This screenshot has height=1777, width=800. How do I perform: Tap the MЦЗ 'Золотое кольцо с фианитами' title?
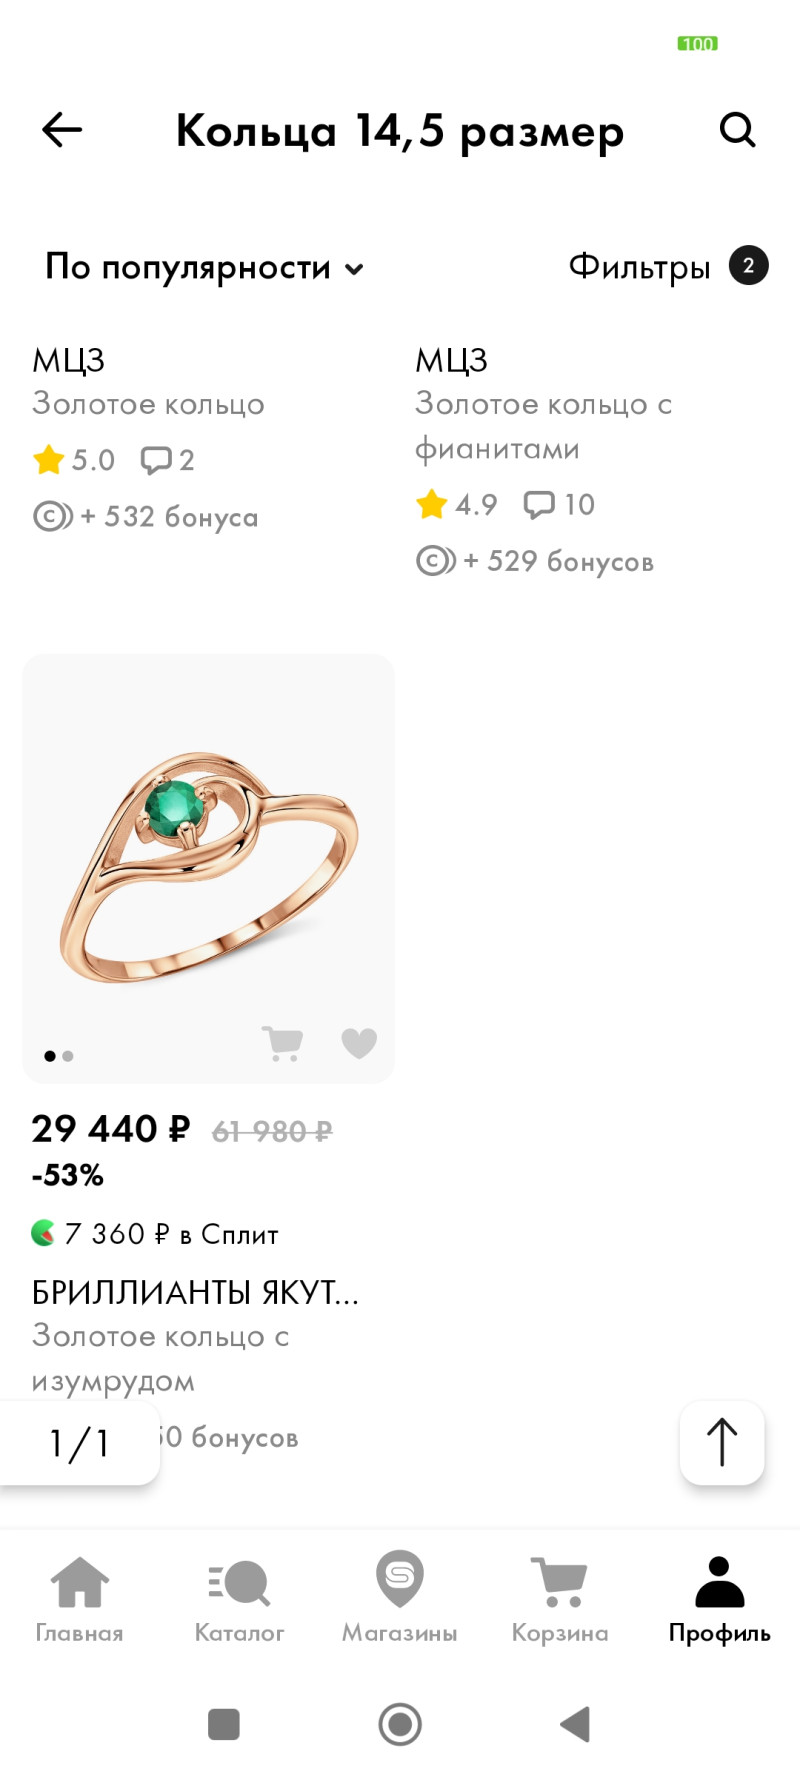coord(543,426)
